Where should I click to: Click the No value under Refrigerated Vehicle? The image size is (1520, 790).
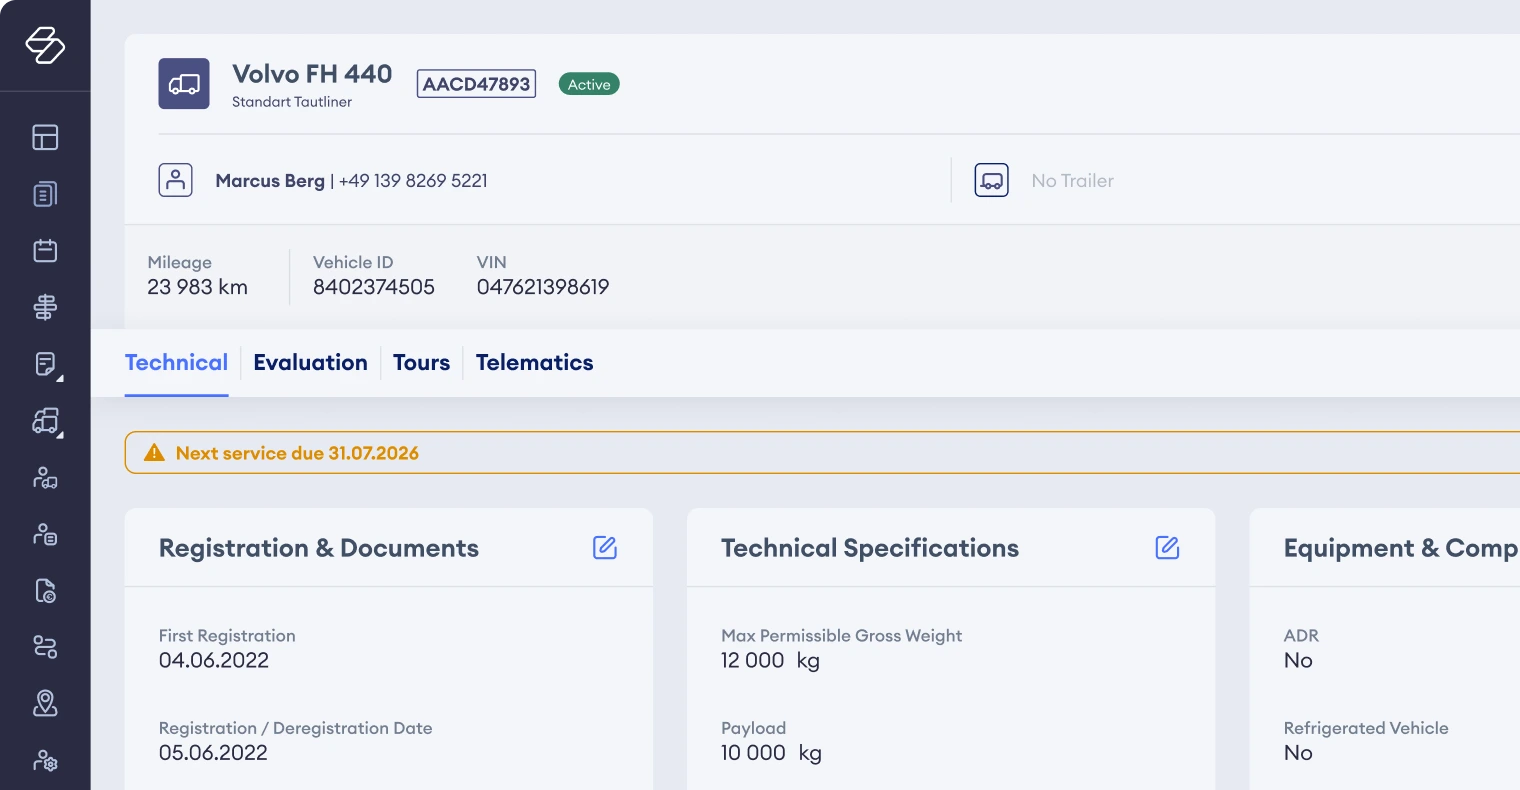[1298, 753]
